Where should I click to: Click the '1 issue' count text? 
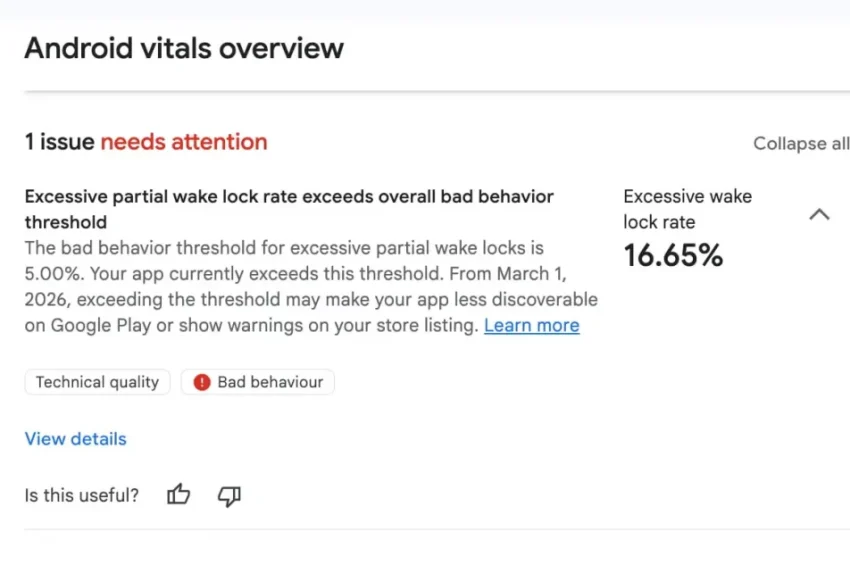[59, 142]
